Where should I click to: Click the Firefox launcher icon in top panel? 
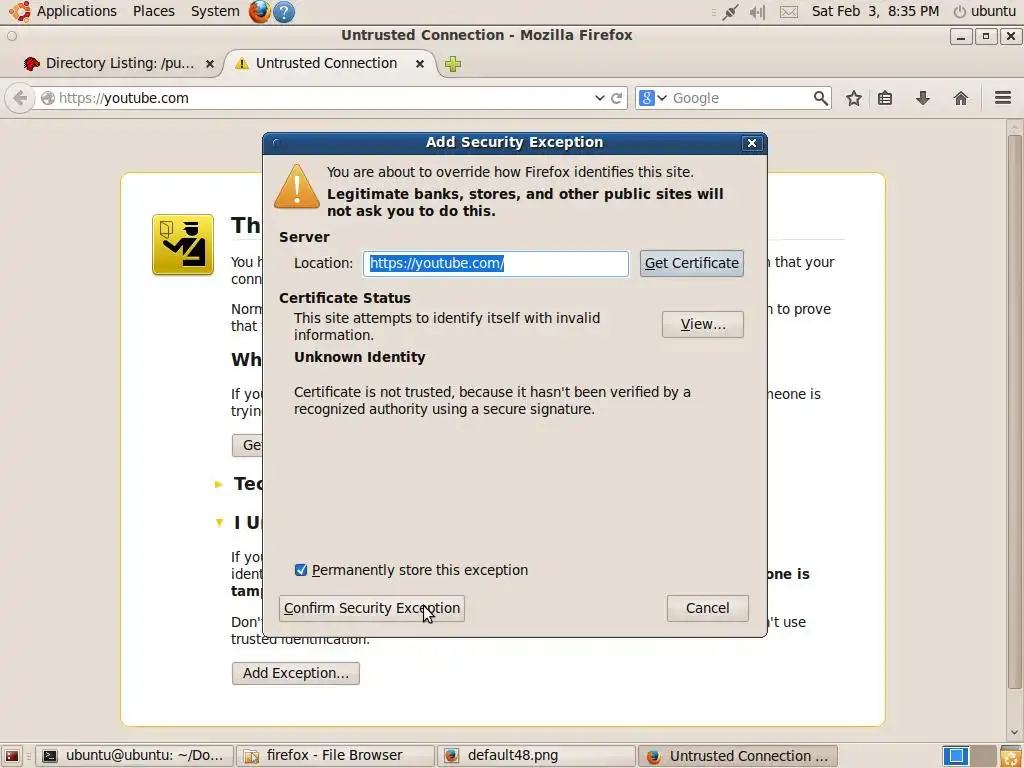tap(259, 12)
